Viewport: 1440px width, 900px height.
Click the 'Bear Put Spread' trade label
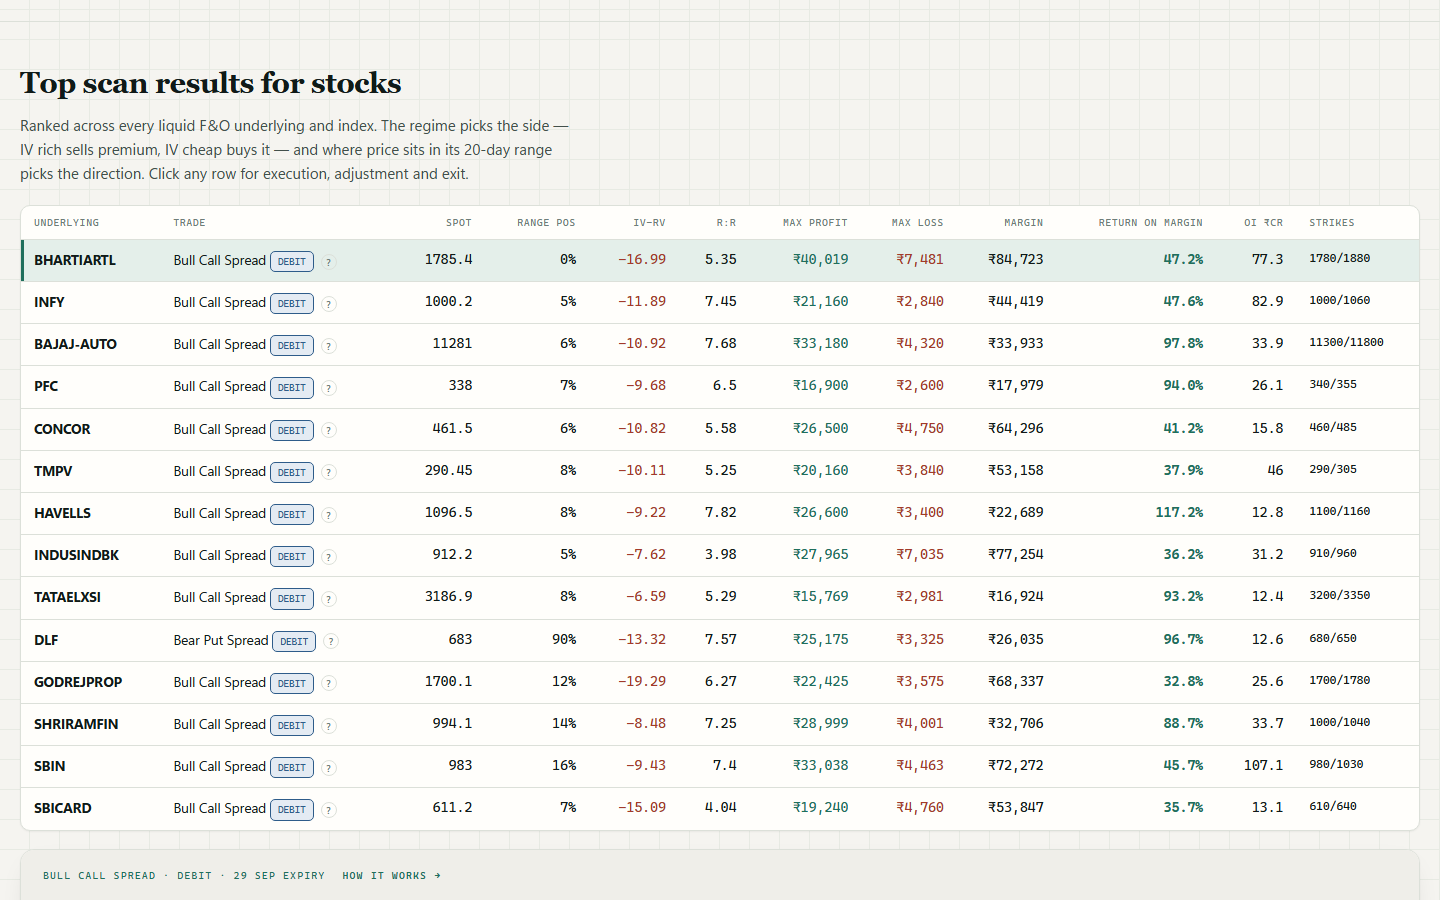click(x=221, y=640)
